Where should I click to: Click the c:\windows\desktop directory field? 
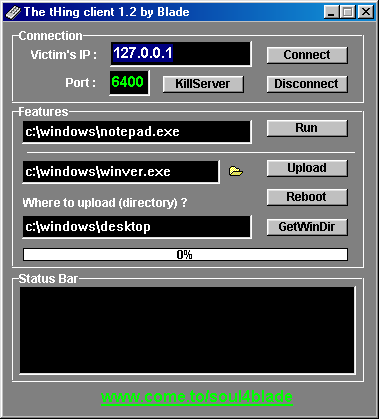[137, 227]
